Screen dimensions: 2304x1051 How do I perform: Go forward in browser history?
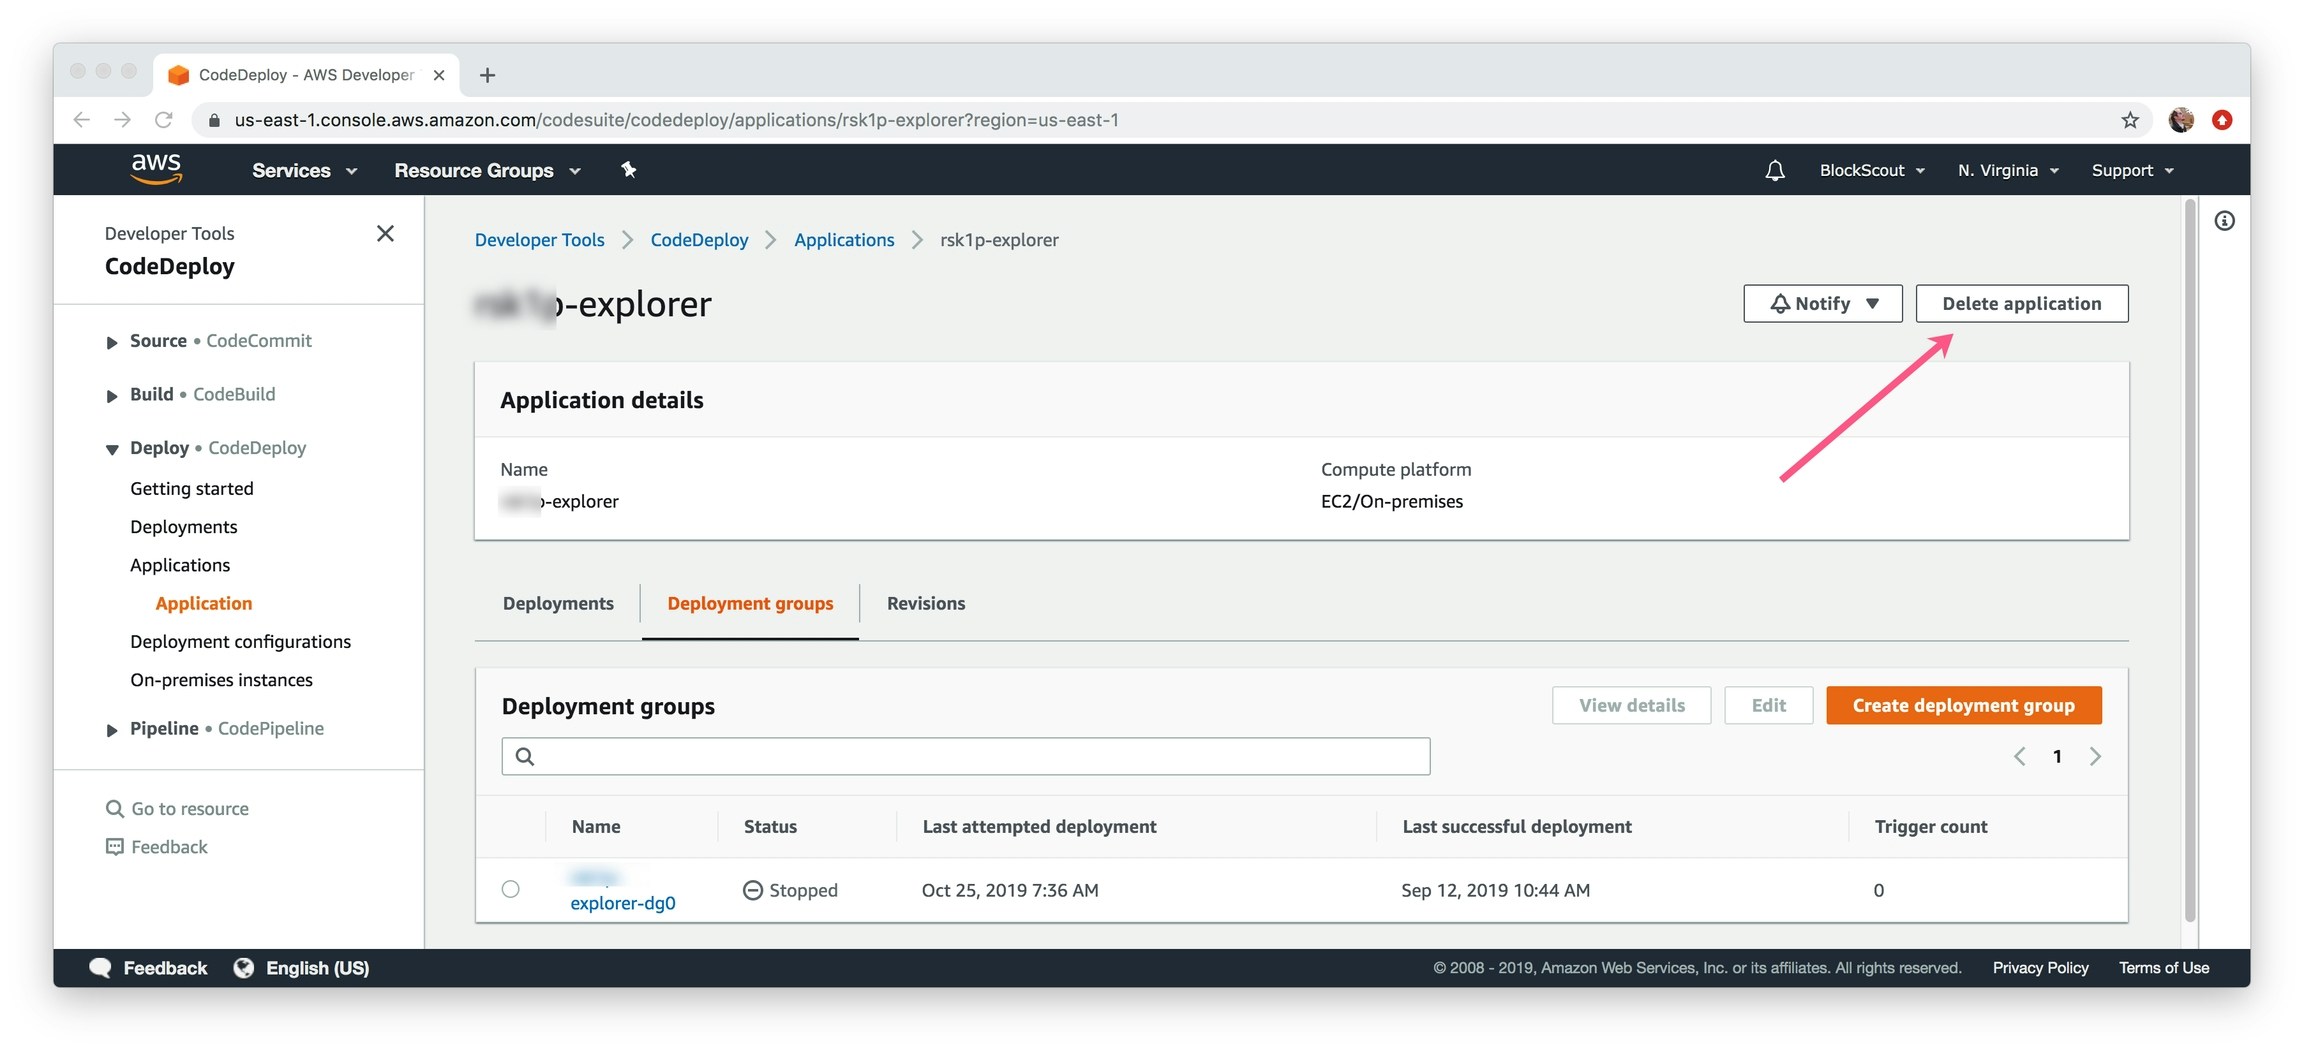123,120
